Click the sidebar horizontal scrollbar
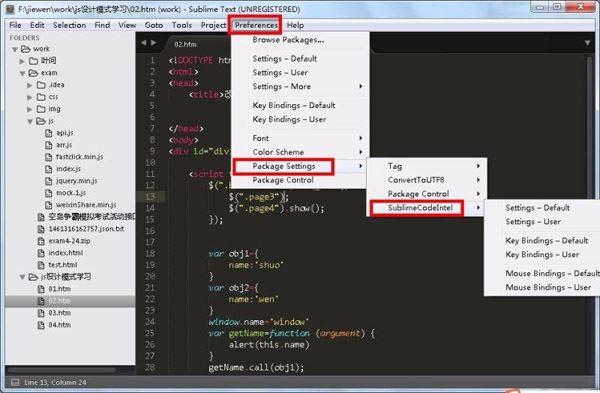This screenshot has width=600, height=393. coord(61,370)
